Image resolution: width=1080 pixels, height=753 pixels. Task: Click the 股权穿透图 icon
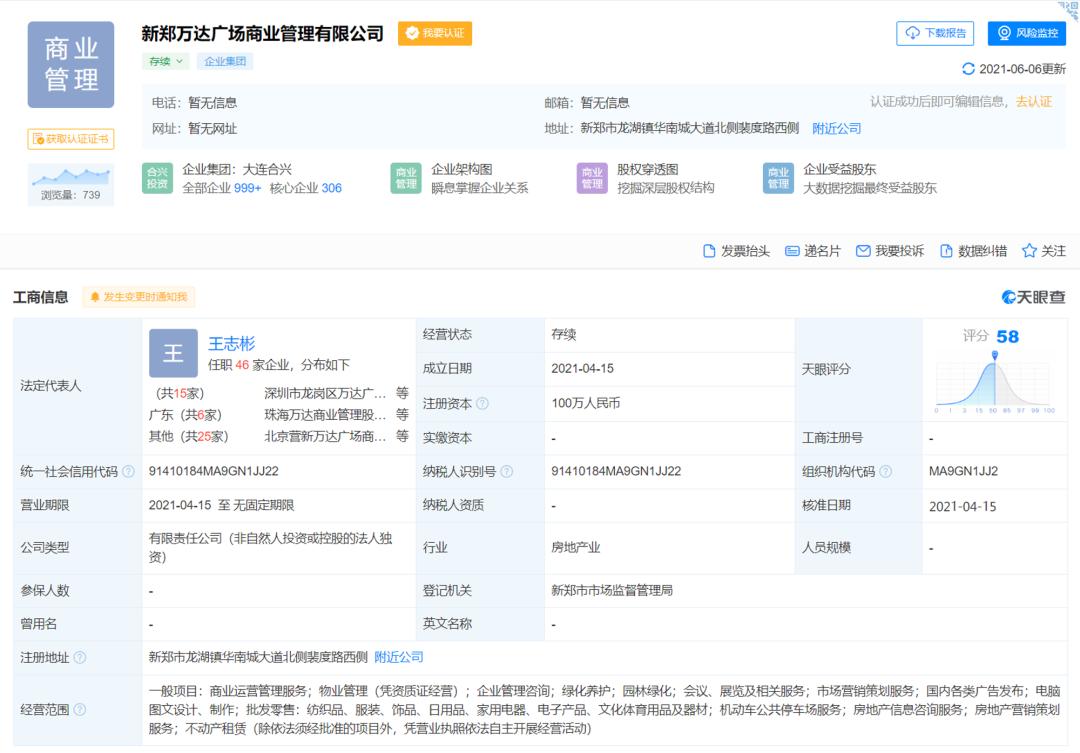coord(592,178)
